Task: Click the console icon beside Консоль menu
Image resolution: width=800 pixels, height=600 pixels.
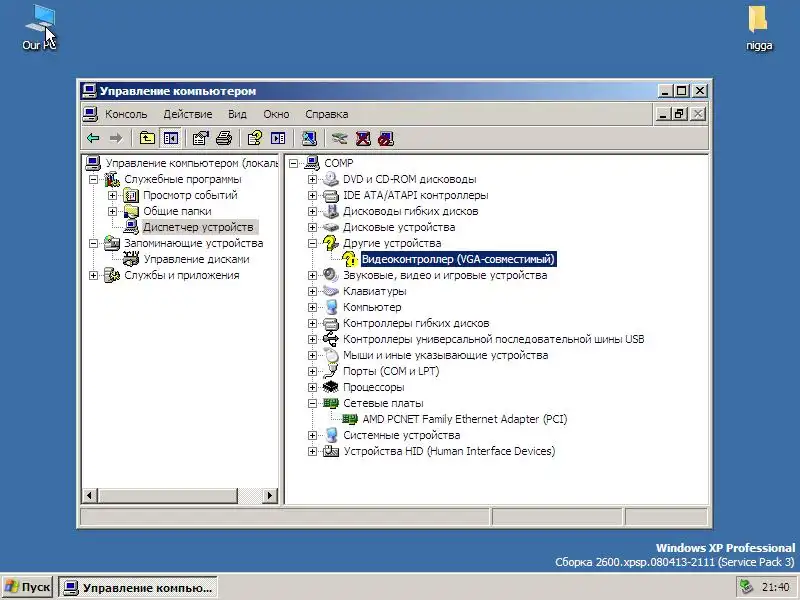Action: (90, 114)
